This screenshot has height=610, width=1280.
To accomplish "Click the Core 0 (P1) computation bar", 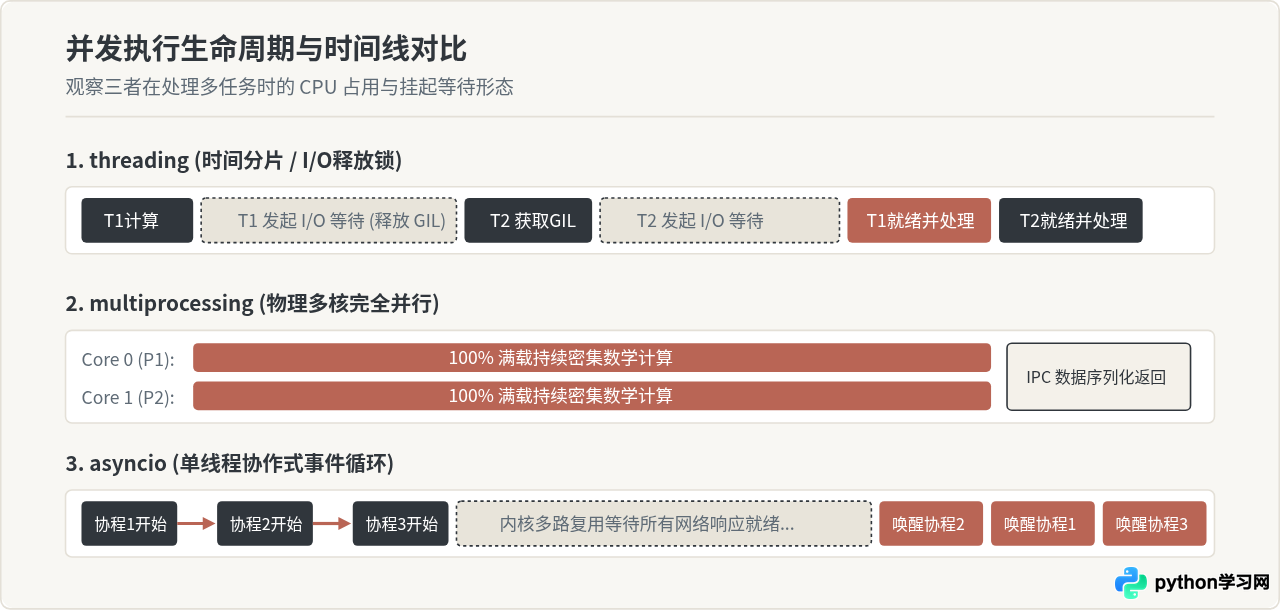I will click(592, 358).
